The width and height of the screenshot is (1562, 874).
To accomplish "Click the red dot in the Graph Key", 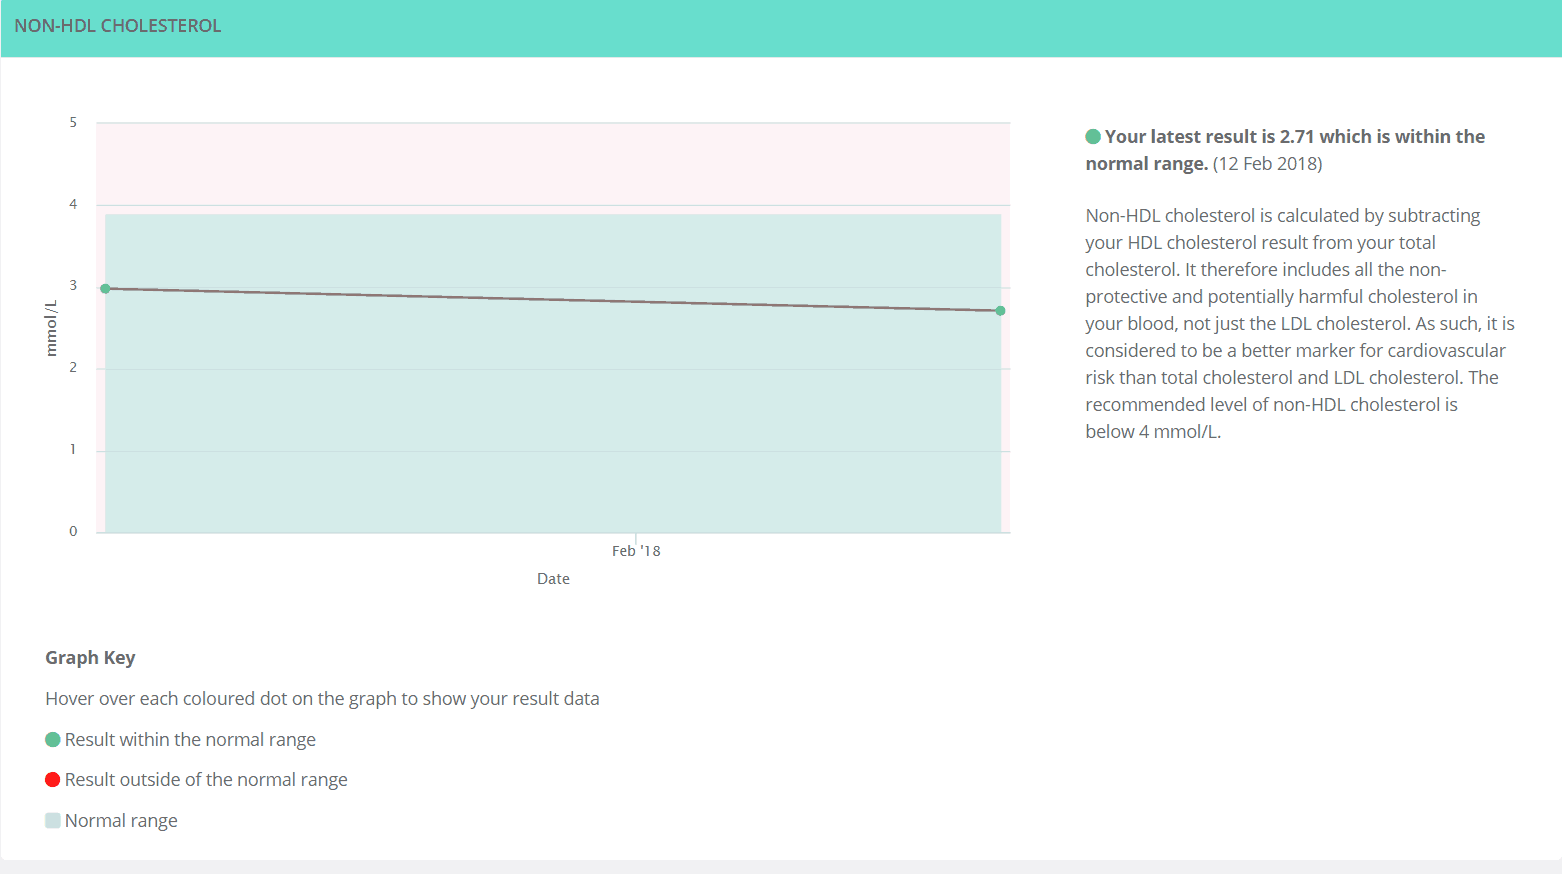I will 53,780.
